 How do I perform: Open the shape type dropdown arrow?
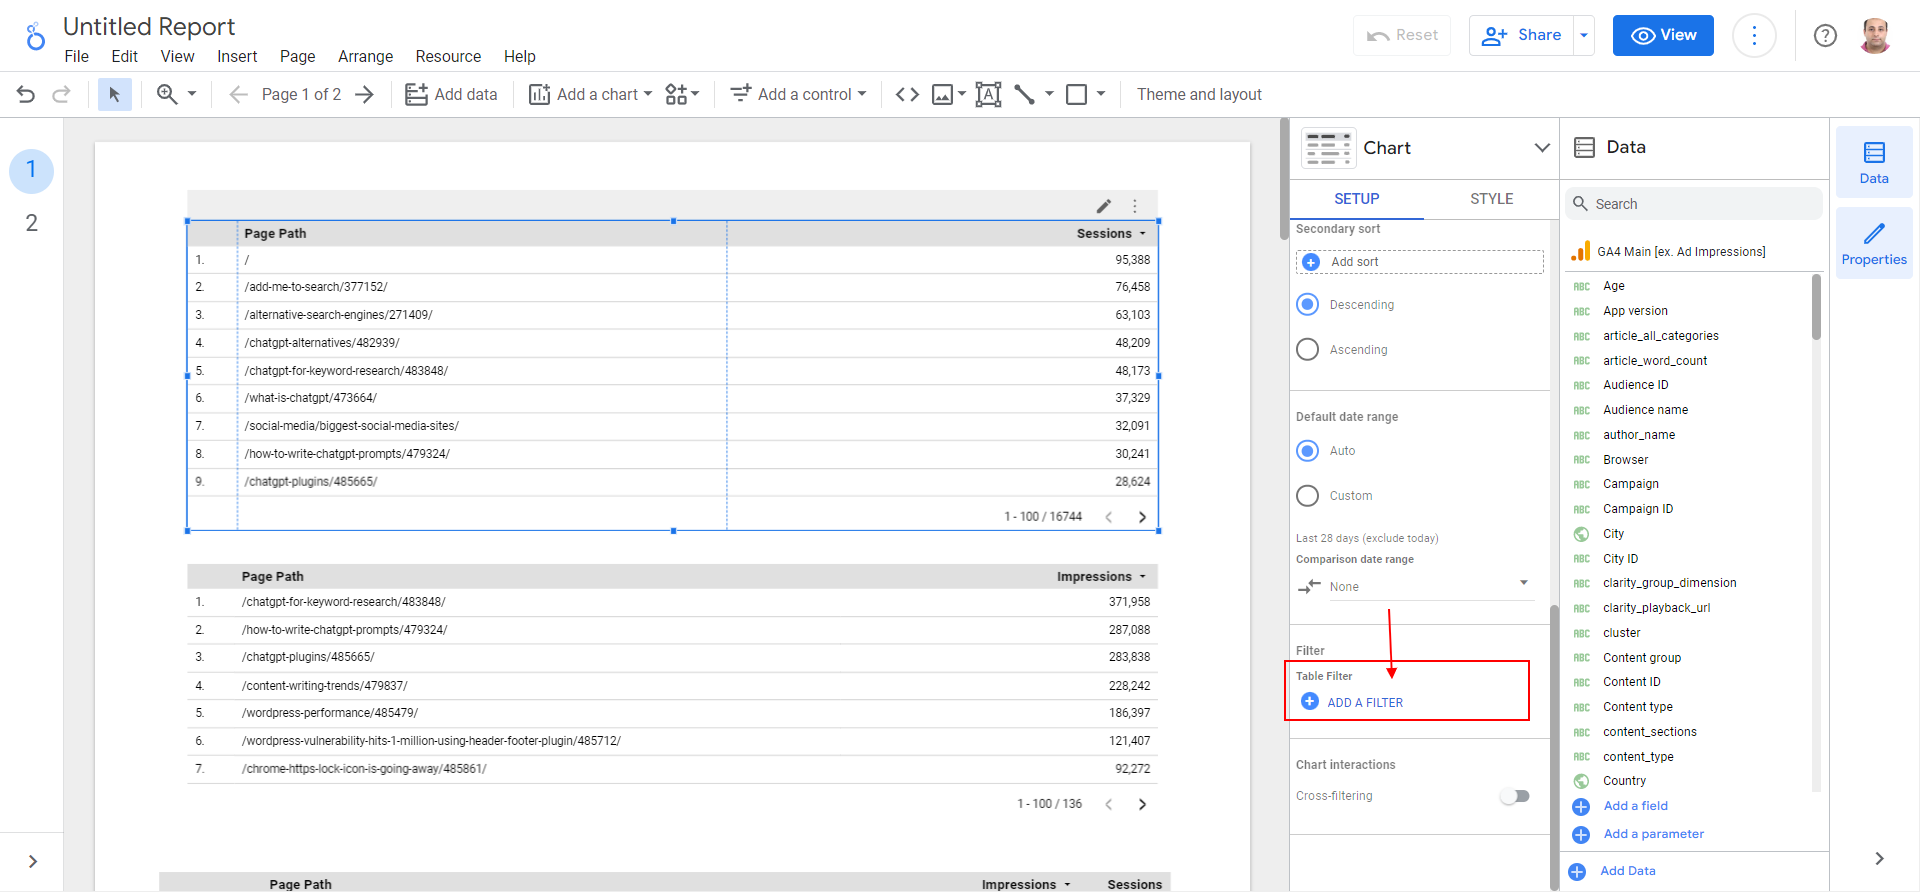1101,94
